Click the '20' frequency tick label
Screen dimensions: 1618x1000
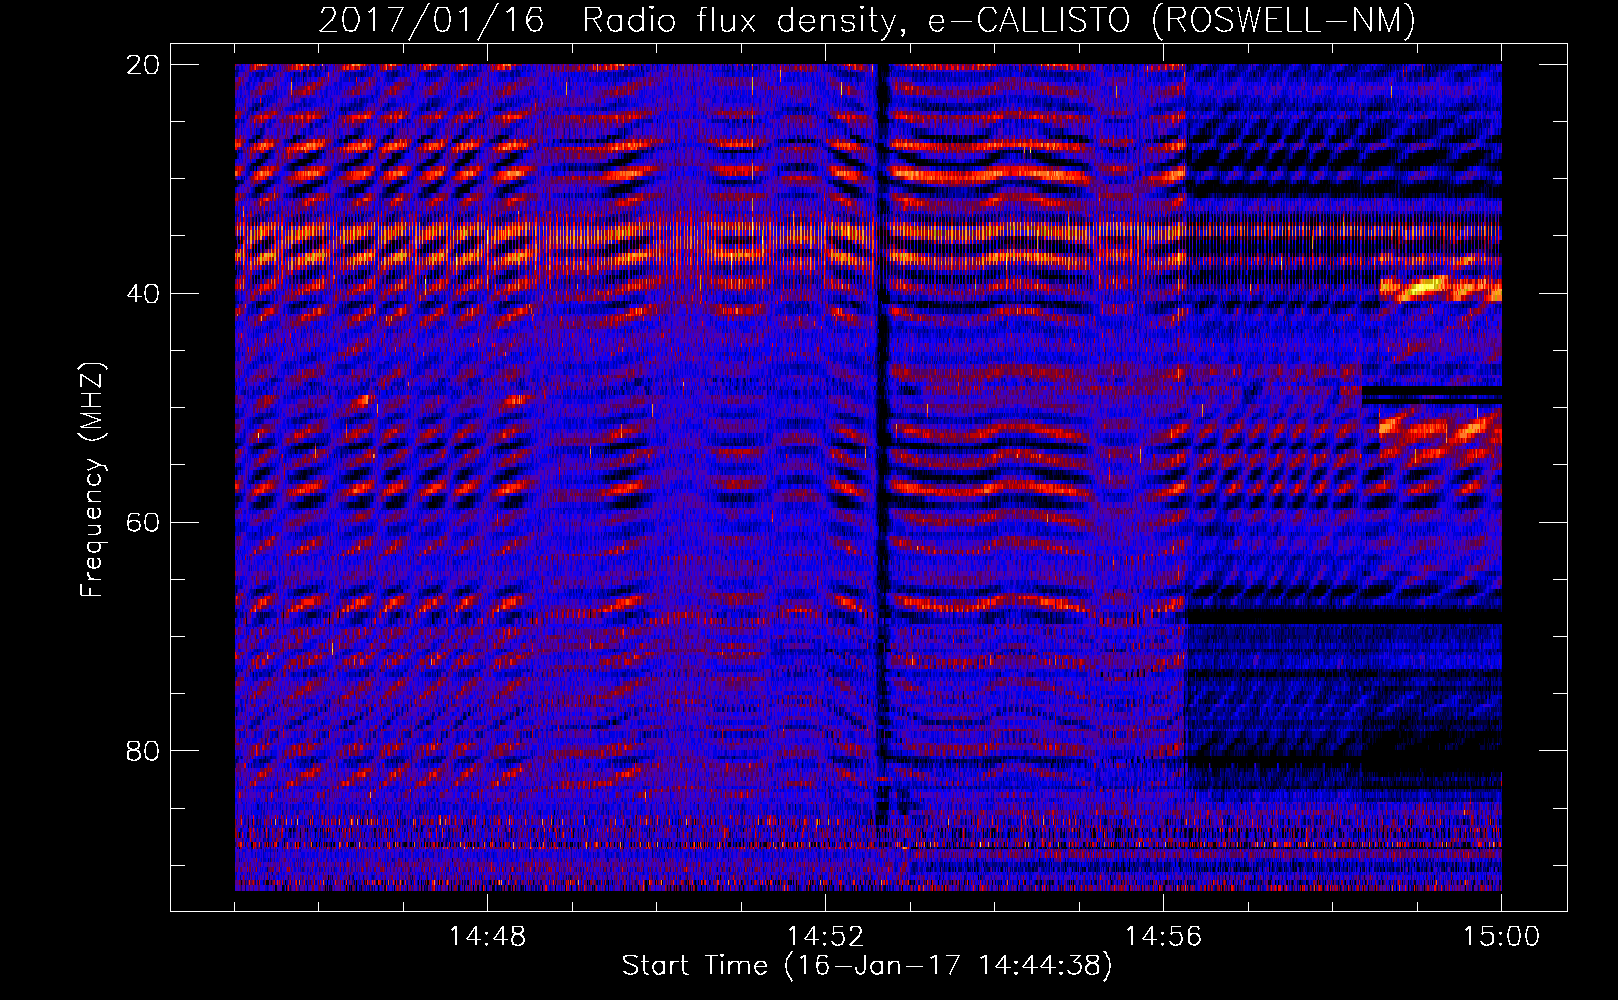[143, 65]
